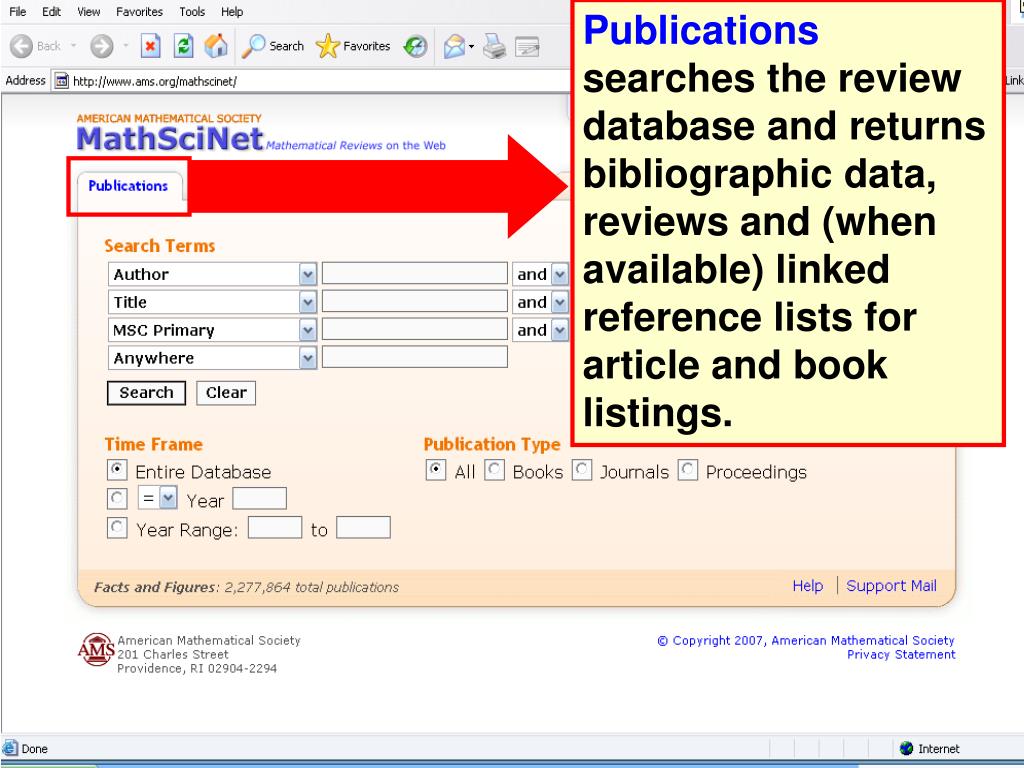The image size is (1024, 768).
Task: Click the single Year input box
Action: click(259, 498)
